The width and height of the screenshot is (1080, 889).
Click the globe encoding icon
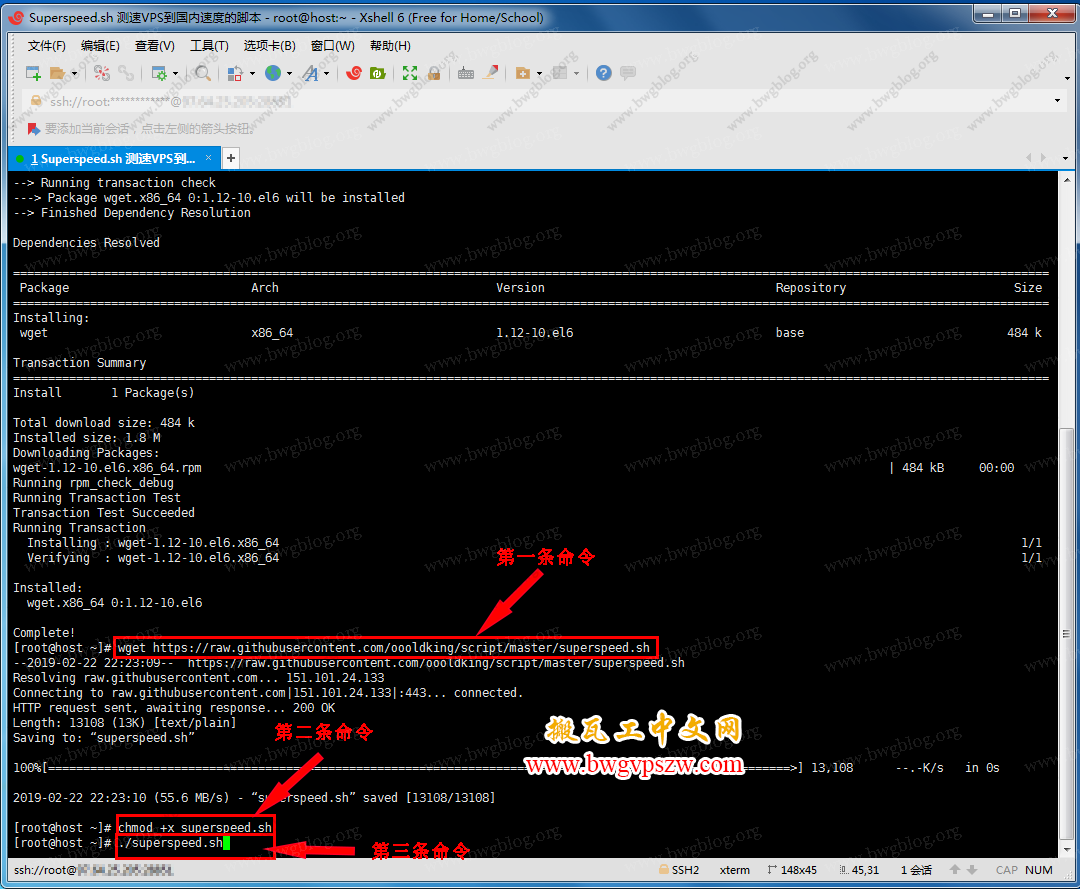point(273,73)
